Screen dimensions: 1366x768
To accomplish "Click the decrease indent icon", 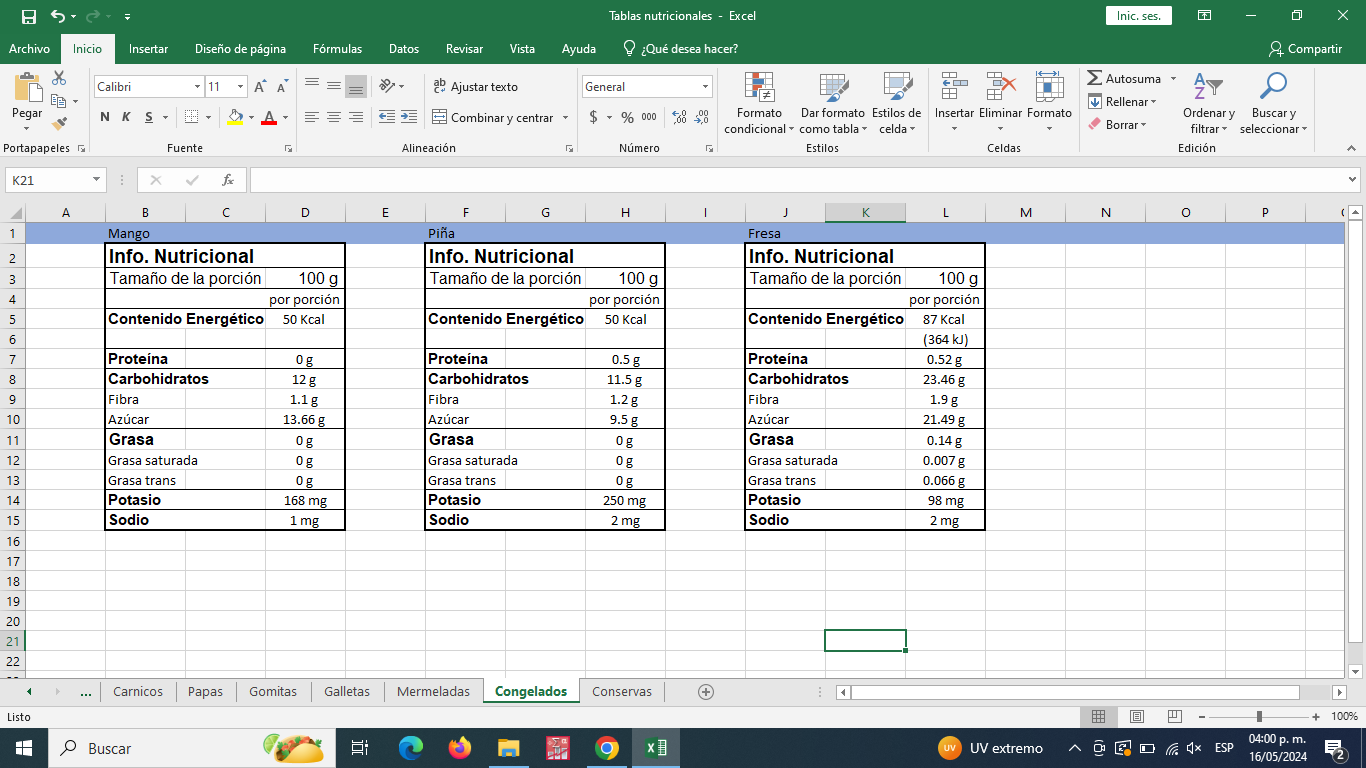I will pos(387,117).
